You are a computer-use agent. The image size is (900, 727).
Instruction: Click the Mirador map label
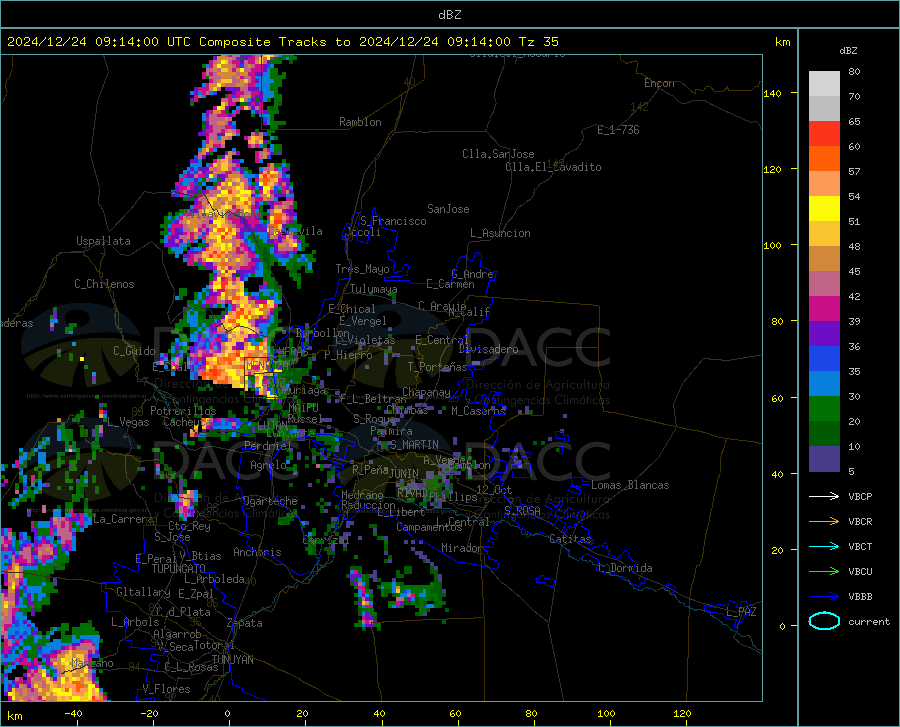(462, 548)
